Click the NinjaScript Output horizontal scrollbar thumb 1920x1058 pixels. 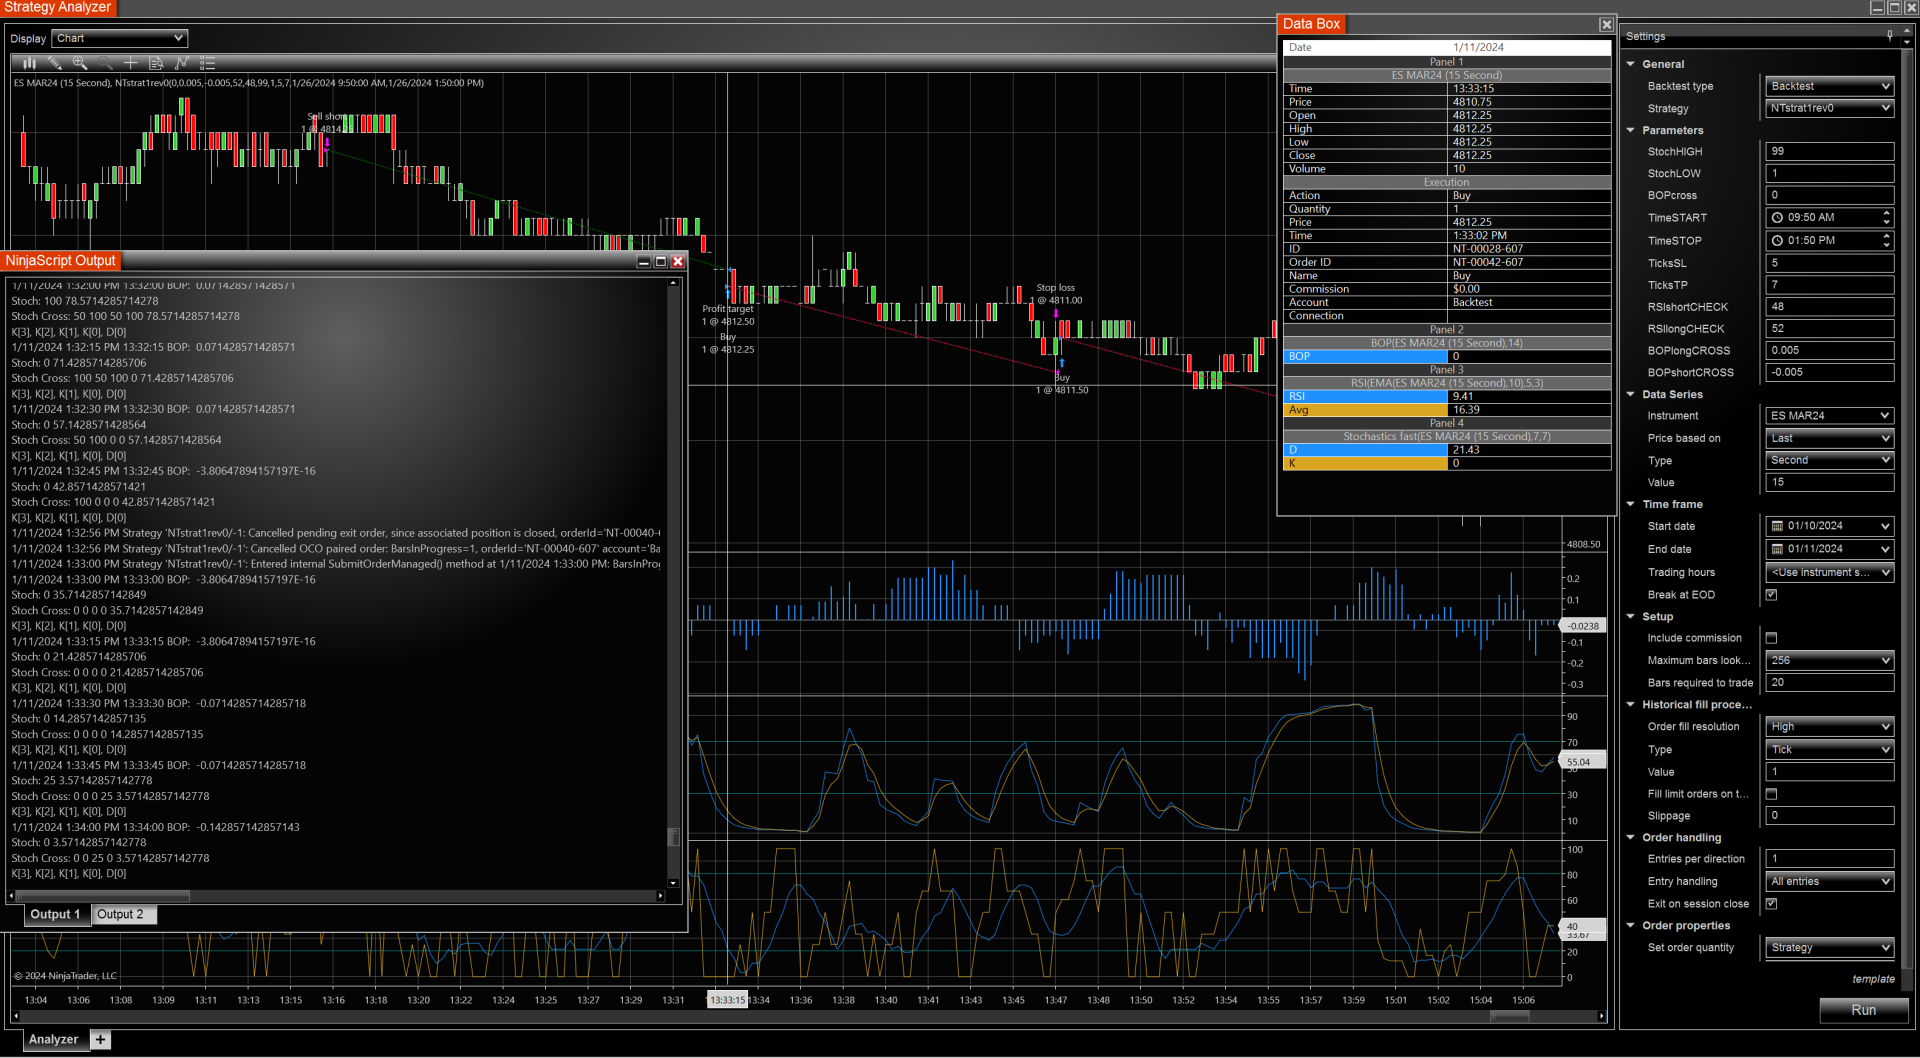tap(102, 896)
